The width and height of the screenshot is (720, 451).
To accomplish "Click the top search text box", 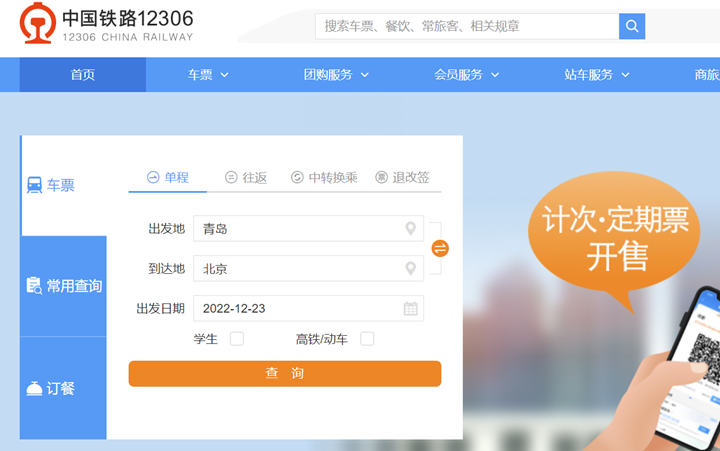I will pos(467,26).
